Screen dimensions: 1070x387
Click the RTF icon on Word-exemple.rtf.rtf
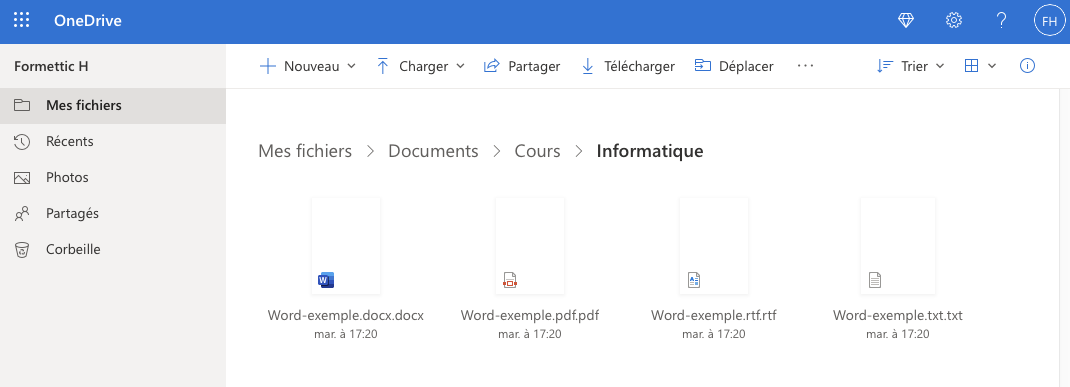coord(694,280)
